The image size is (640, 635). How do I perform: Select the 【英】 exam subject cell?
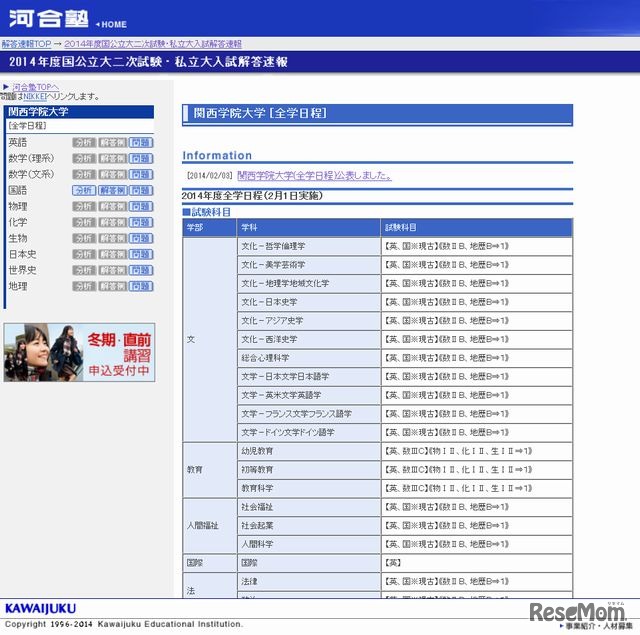(477, 563)
